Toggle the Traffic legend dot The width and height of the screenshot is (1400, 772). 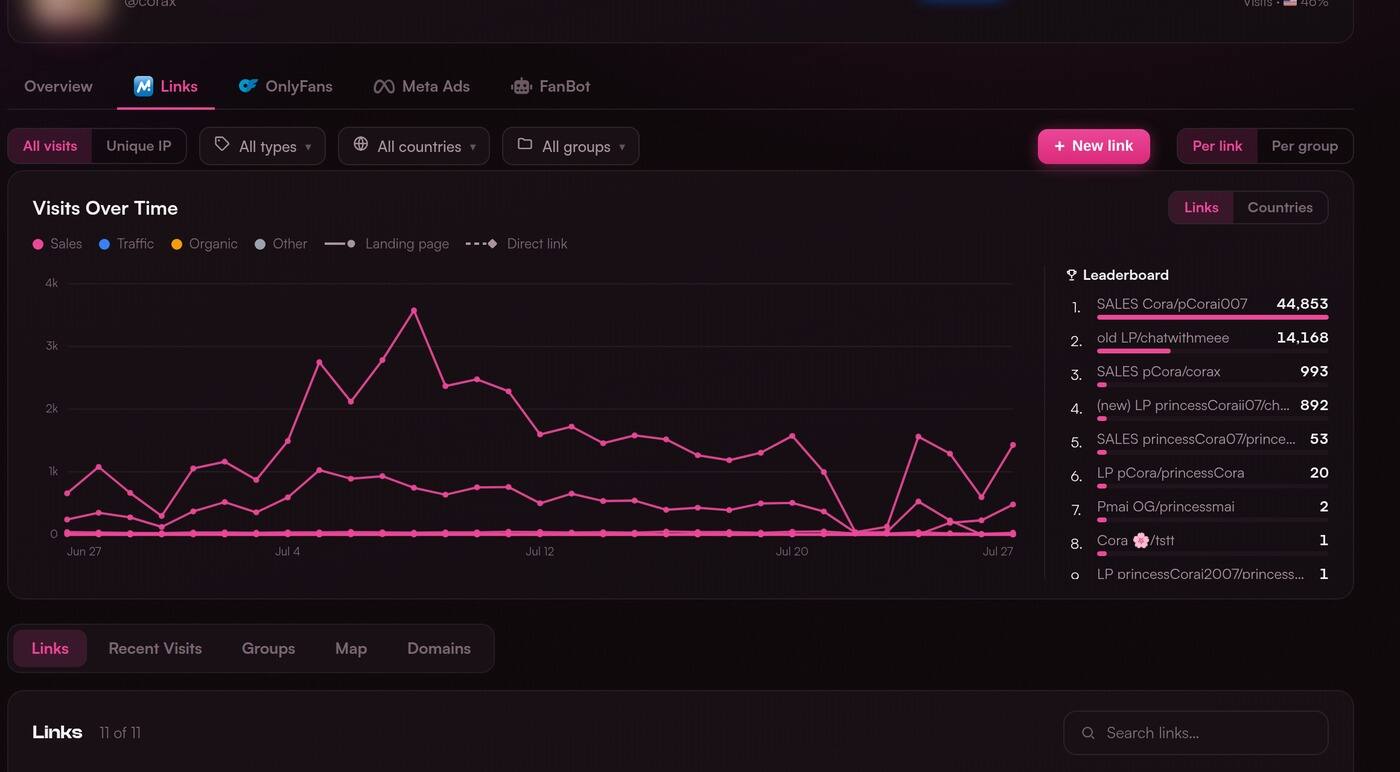[104, 244]
